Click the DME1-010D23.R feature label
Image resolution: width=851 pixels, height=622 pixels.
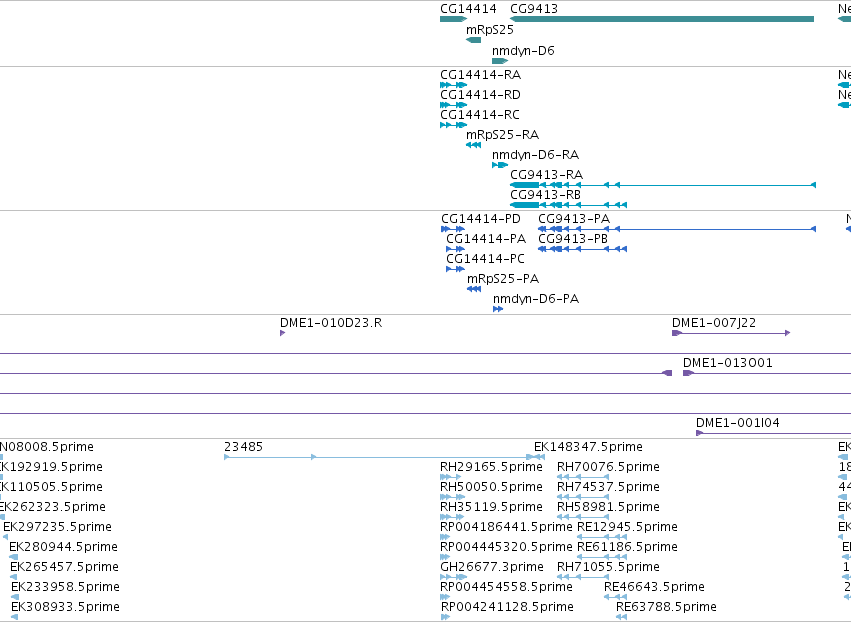coord(331,323)
